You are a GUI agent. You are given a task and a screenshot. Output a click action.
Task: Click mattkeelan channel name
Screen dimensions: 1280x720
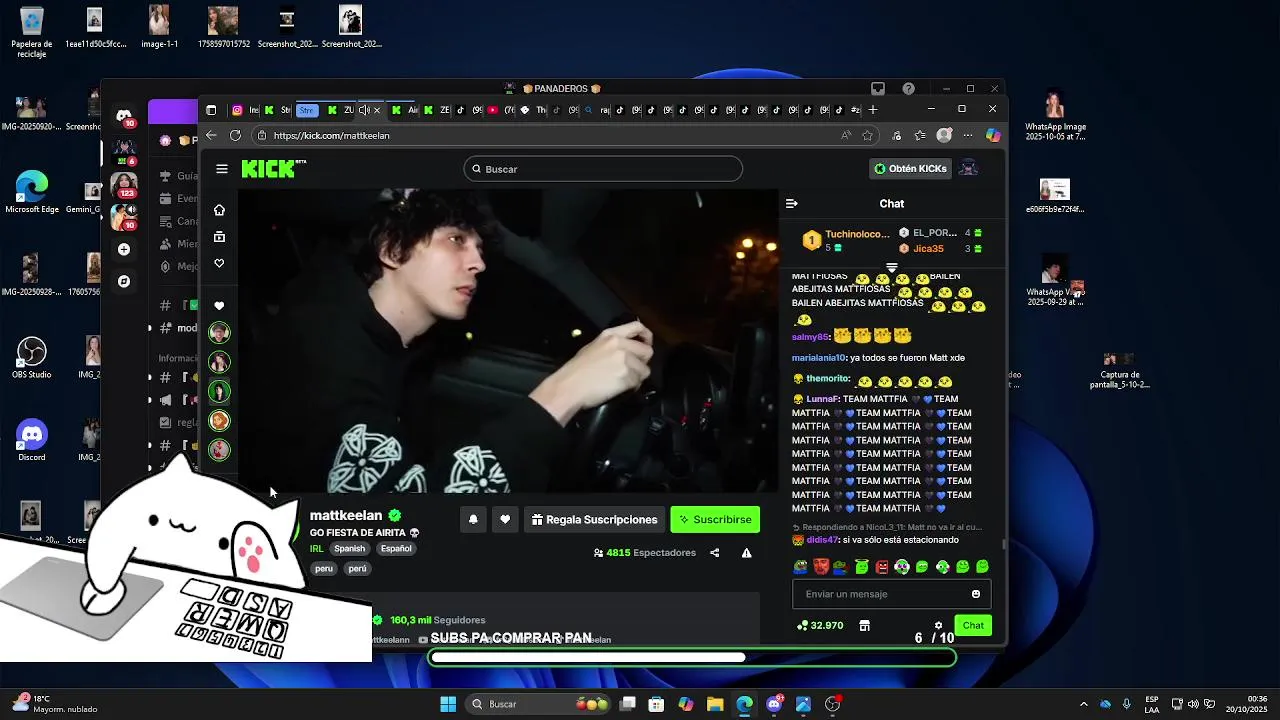tap(346, 515)
